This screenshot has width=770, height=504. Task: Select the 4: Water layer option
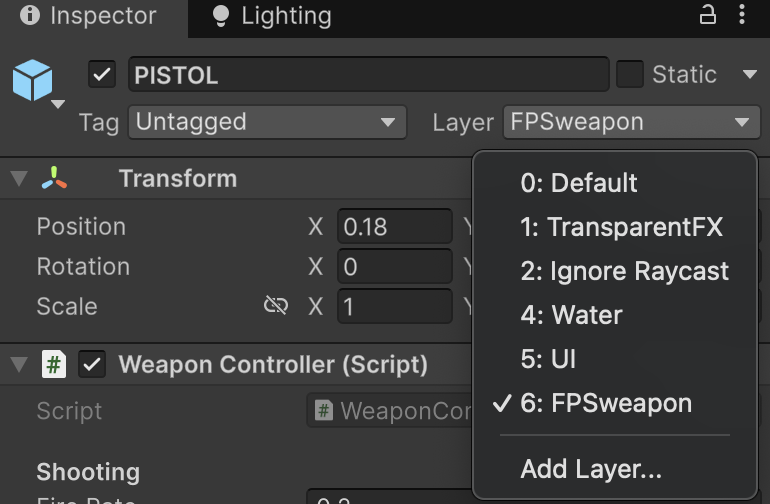pos(571,315)
